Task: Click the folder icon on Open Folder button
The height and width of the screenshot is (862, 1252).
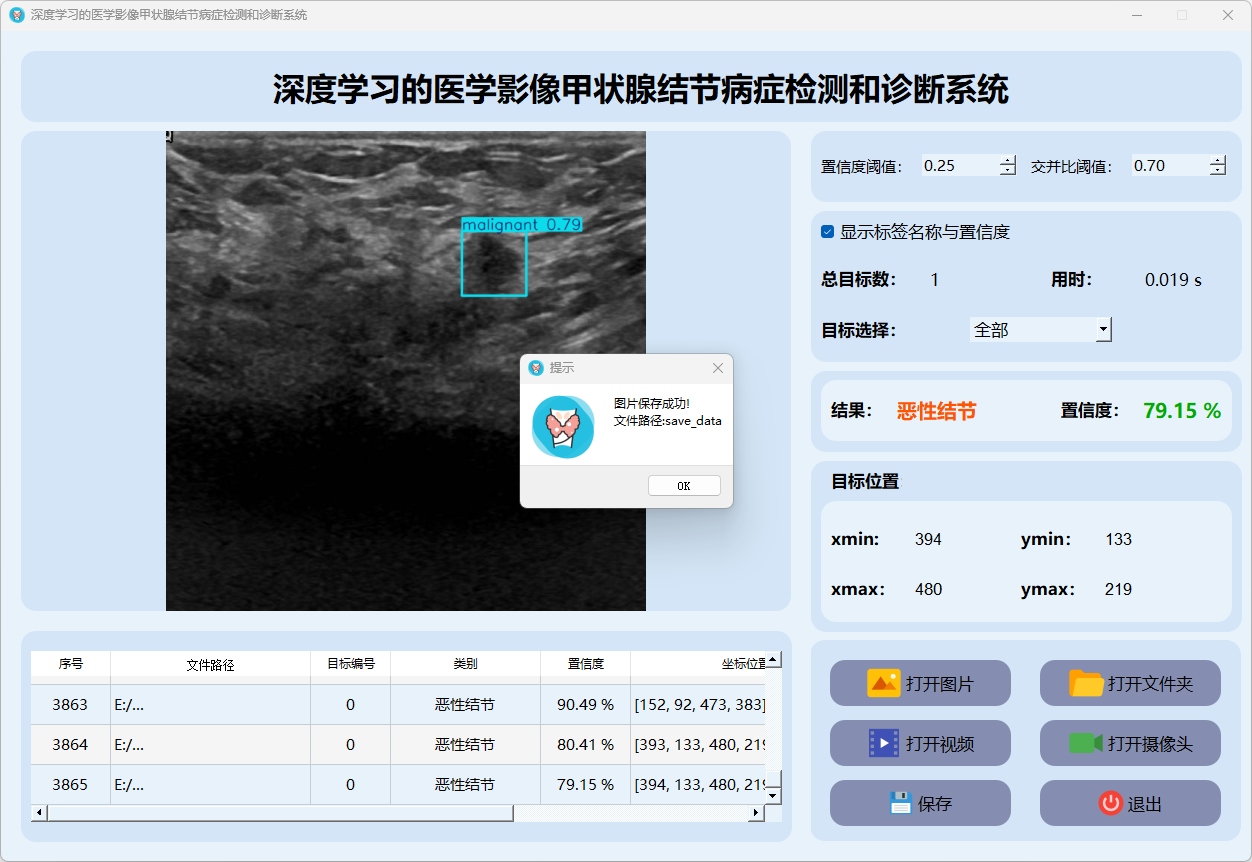Action: tap(1086, 683)
